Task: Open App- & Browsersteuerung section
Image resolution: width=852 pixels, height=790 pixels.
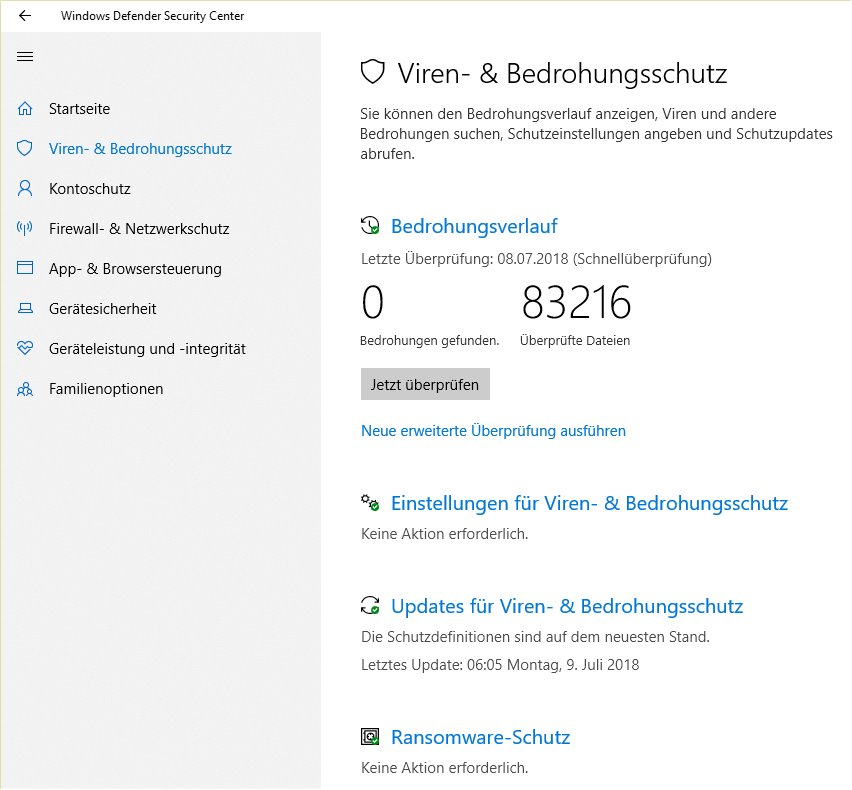Action: (x=135, y=269)
